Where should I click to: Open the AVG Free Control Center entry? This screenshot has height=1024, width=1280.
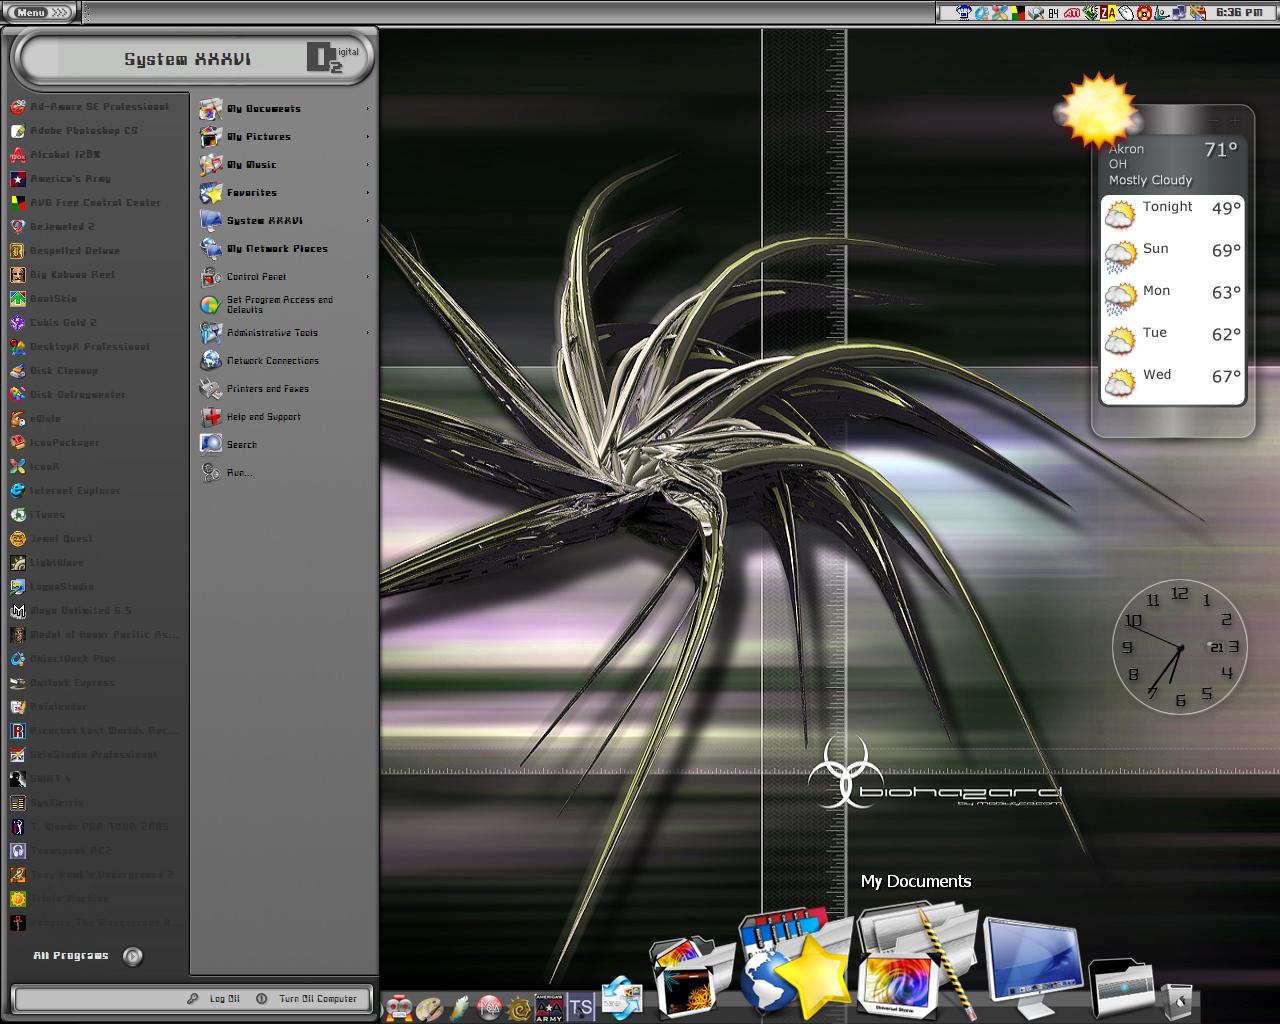click(95, 203)
